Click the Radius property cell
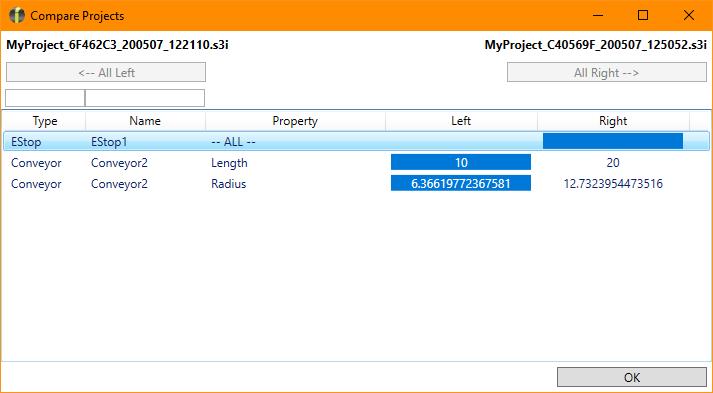This screenshot has height=393, width=713. point(228,184)
